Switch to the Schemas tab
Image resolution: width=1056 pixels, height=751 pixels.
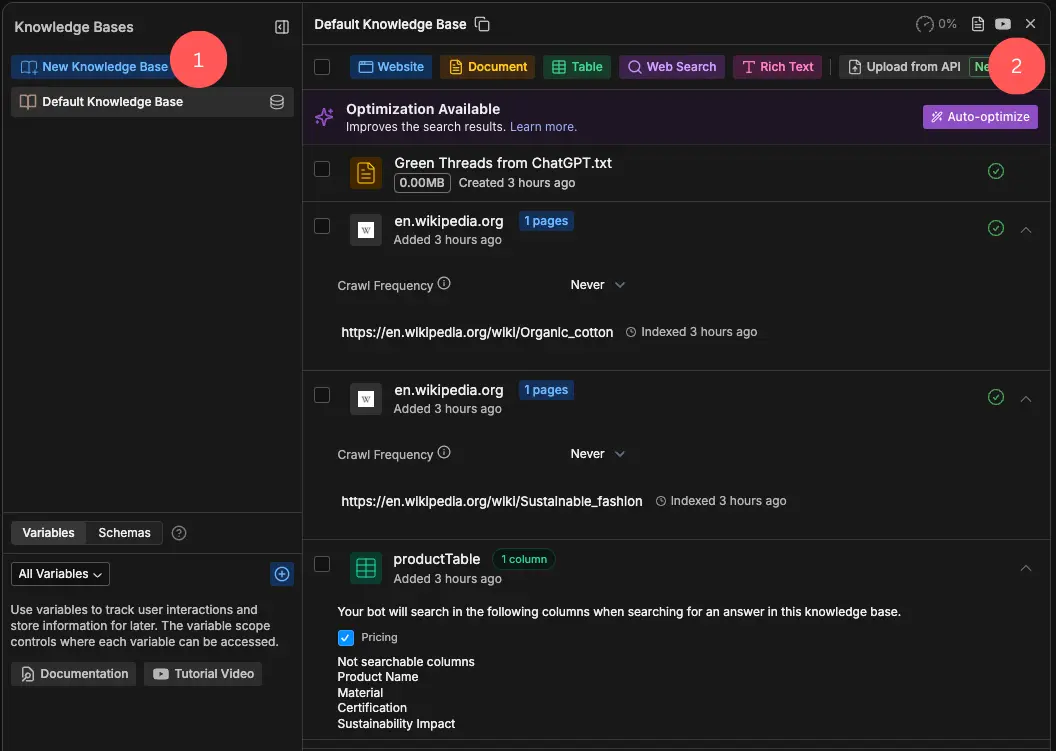123,532
